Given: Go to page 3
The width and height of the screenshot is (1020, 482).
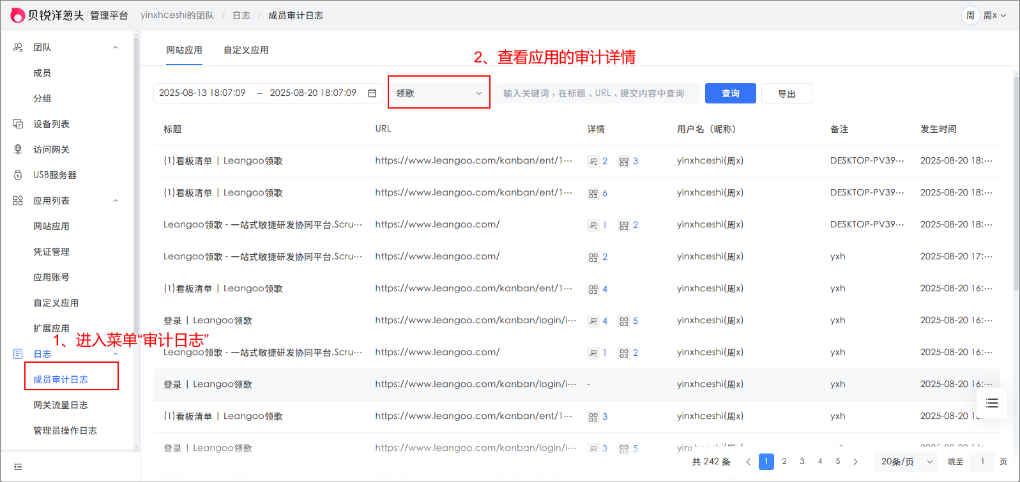Looking at the screenshot, I should click(802, 461).
